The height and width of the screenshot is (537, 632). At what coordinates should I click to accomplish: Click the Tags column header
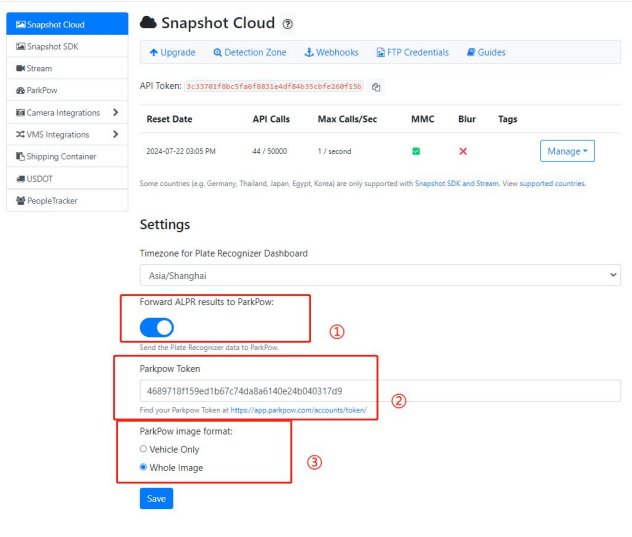[507, 119]
